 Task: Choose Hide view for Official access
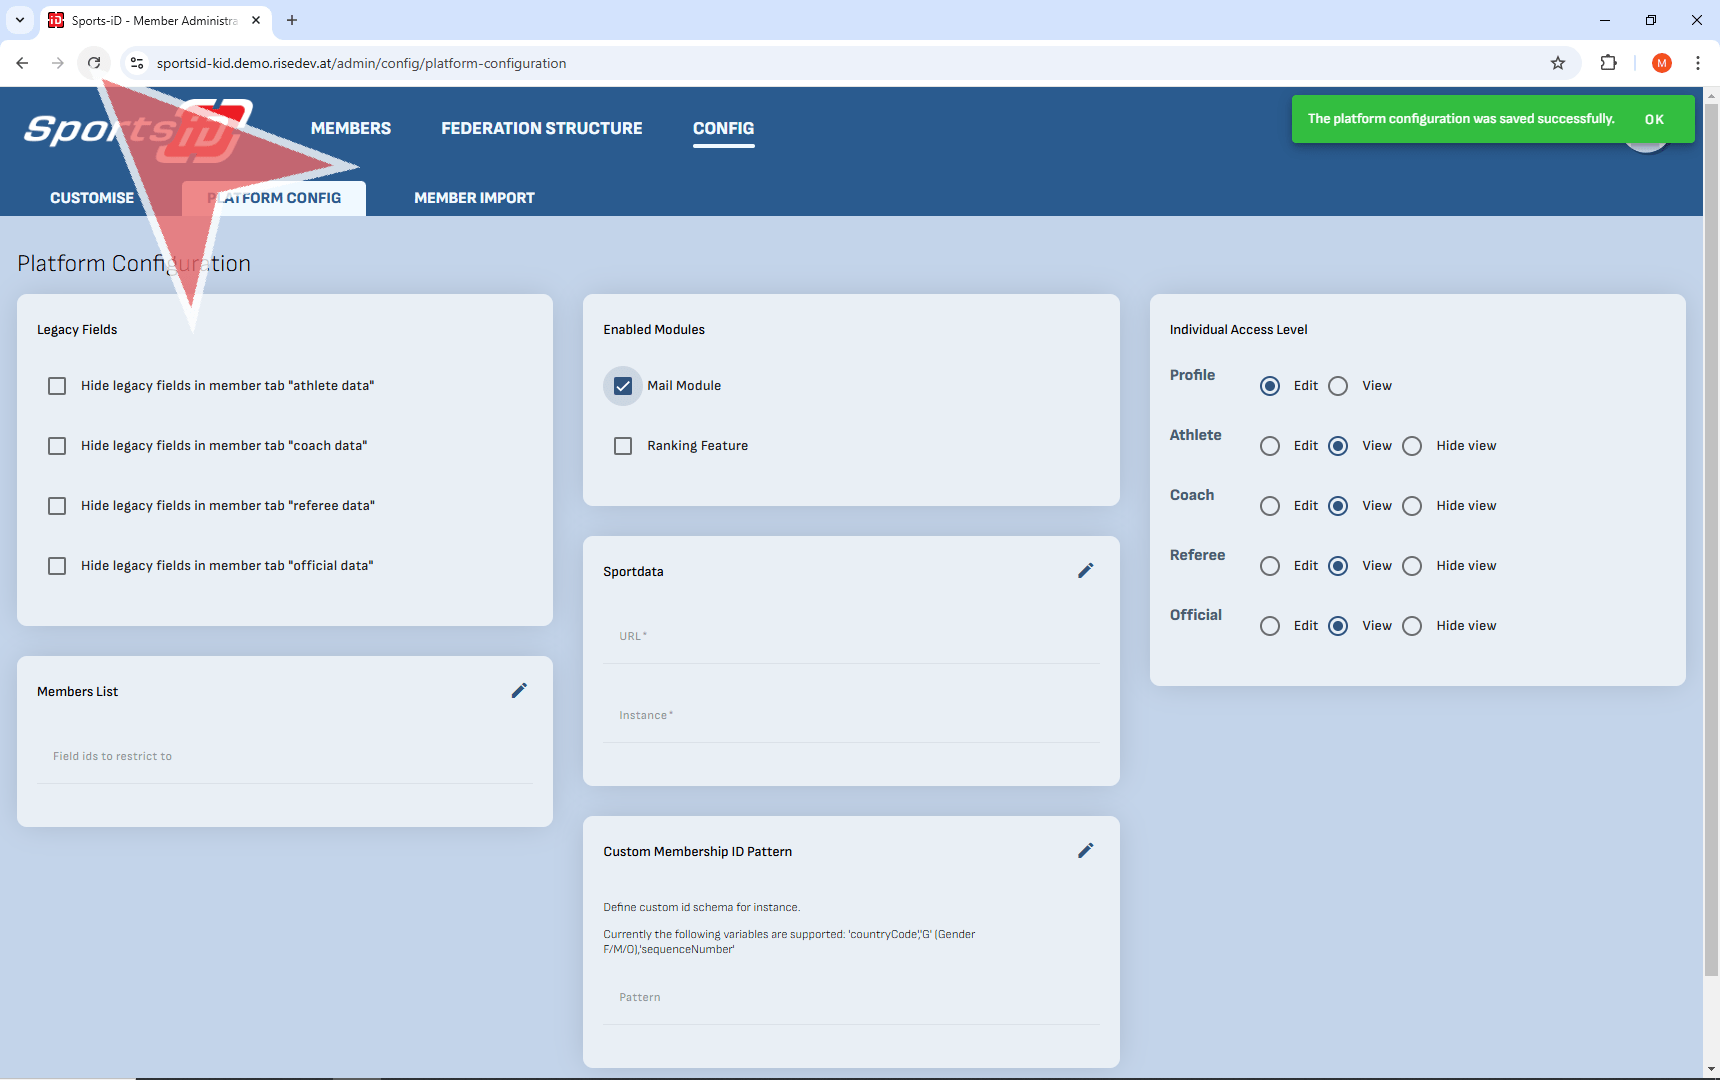click(1412, 626)
